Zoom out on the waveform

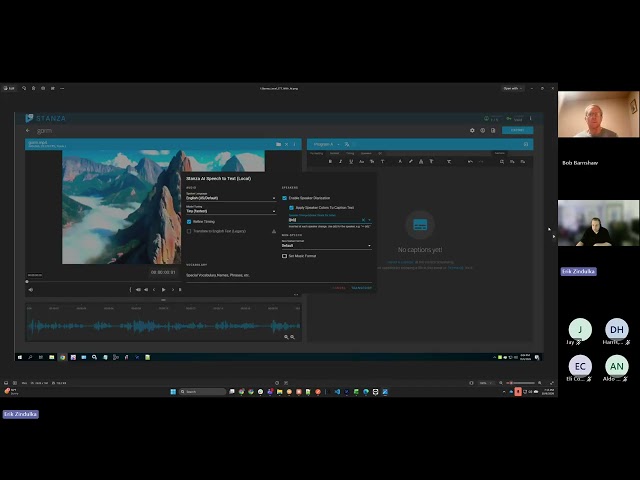click(293, 337)
